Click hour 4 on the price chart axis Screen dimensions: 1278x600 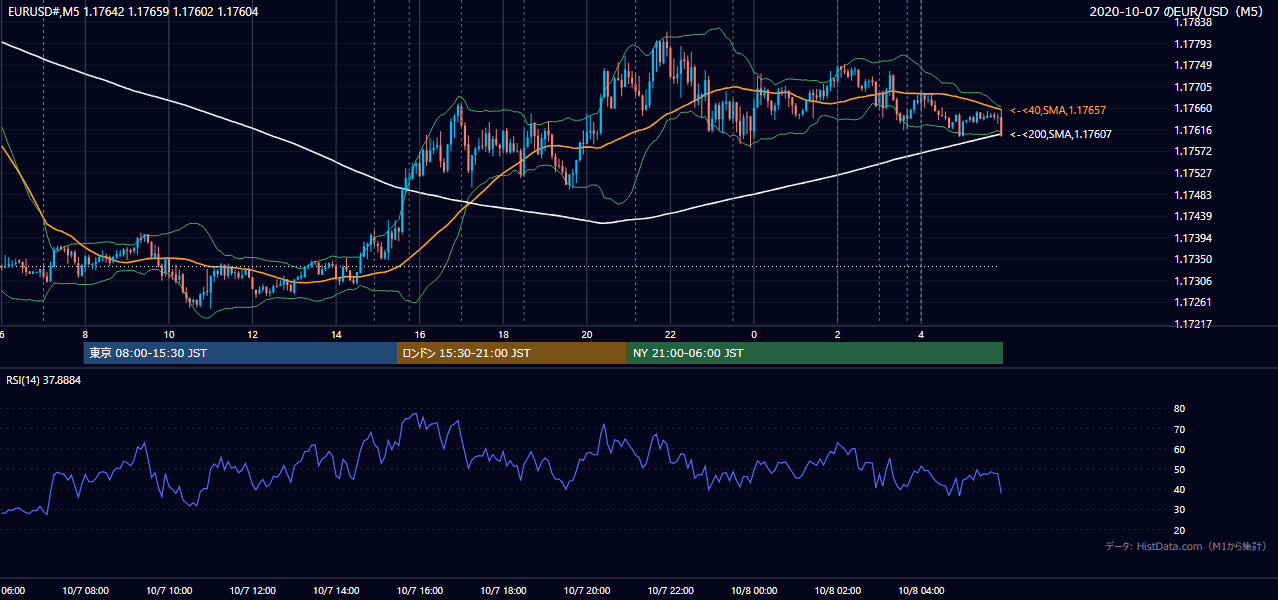pyautogui.click(x=921, y=334)
